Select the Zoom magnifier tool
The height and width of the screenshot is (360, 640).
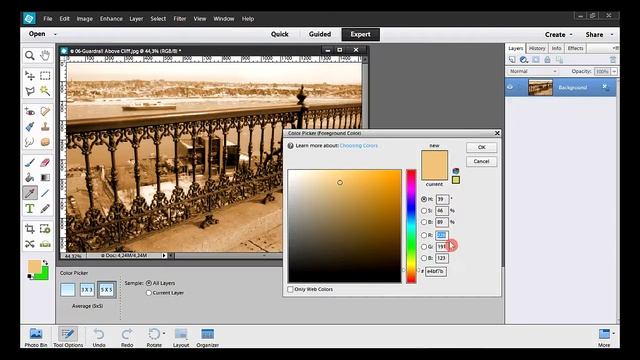(x=29, y=55)
